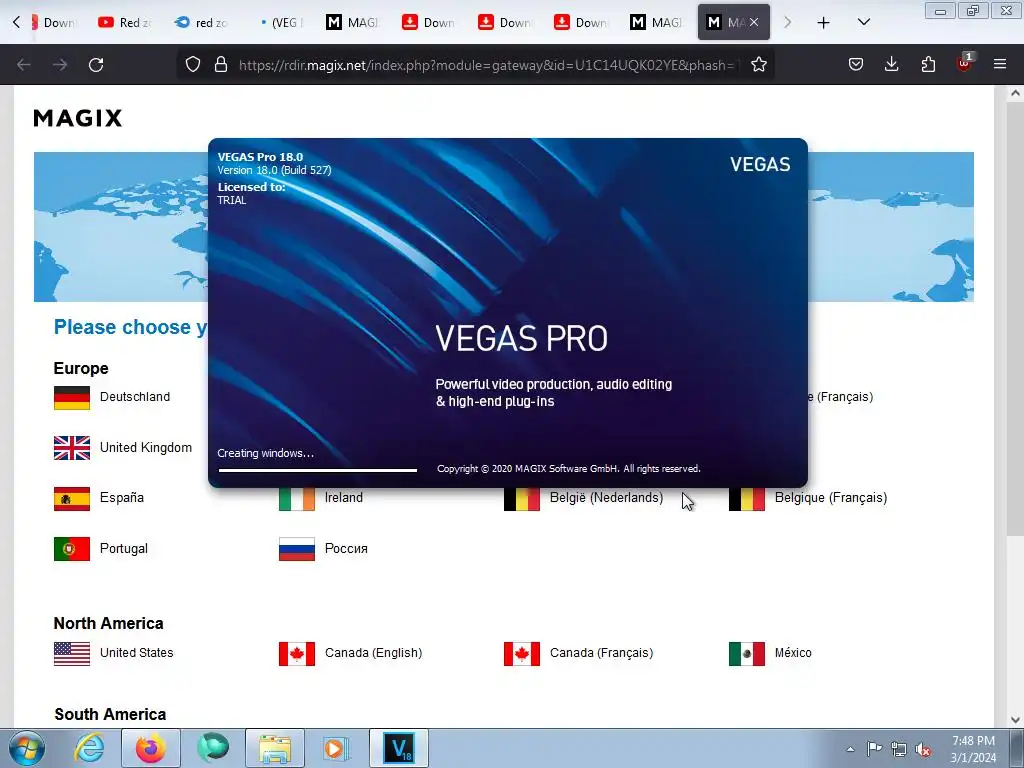Viewport: 1024px width, 768px height.
Task: Select België (Nederlands) link
Action: tap(606, 498)
